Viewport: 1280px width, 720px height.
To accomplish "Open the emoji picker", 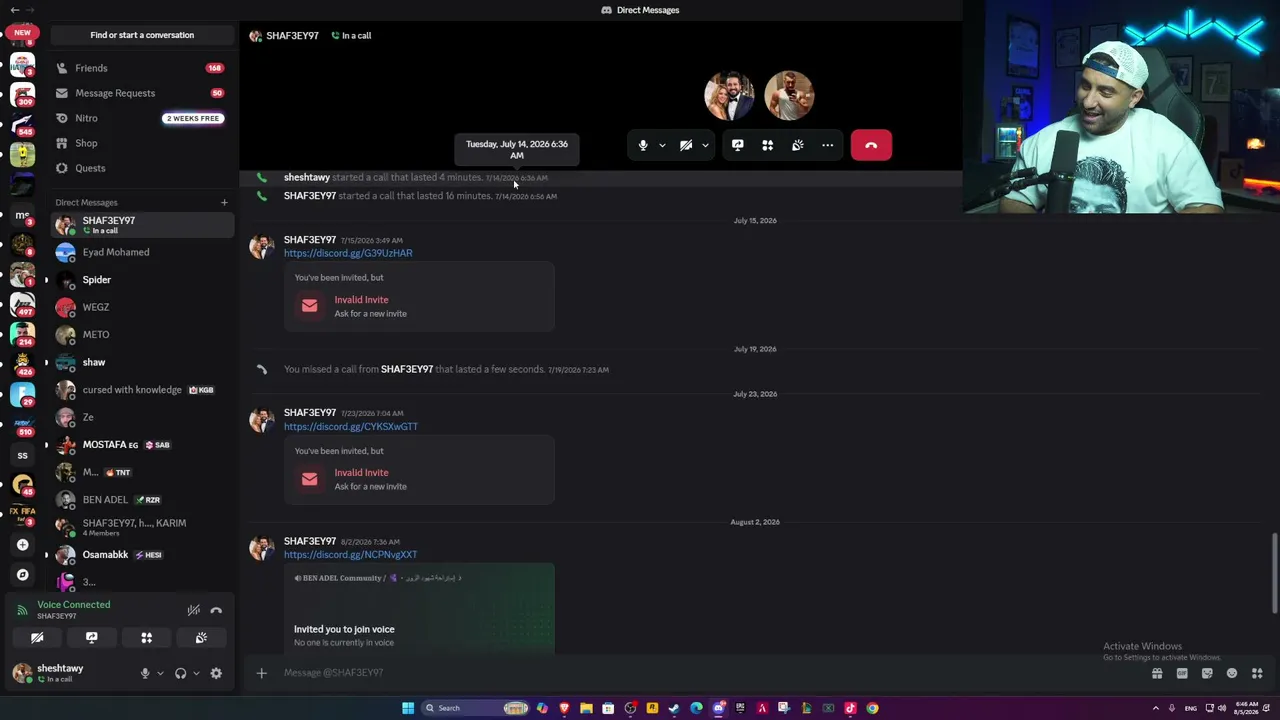I will (1232, 674).
